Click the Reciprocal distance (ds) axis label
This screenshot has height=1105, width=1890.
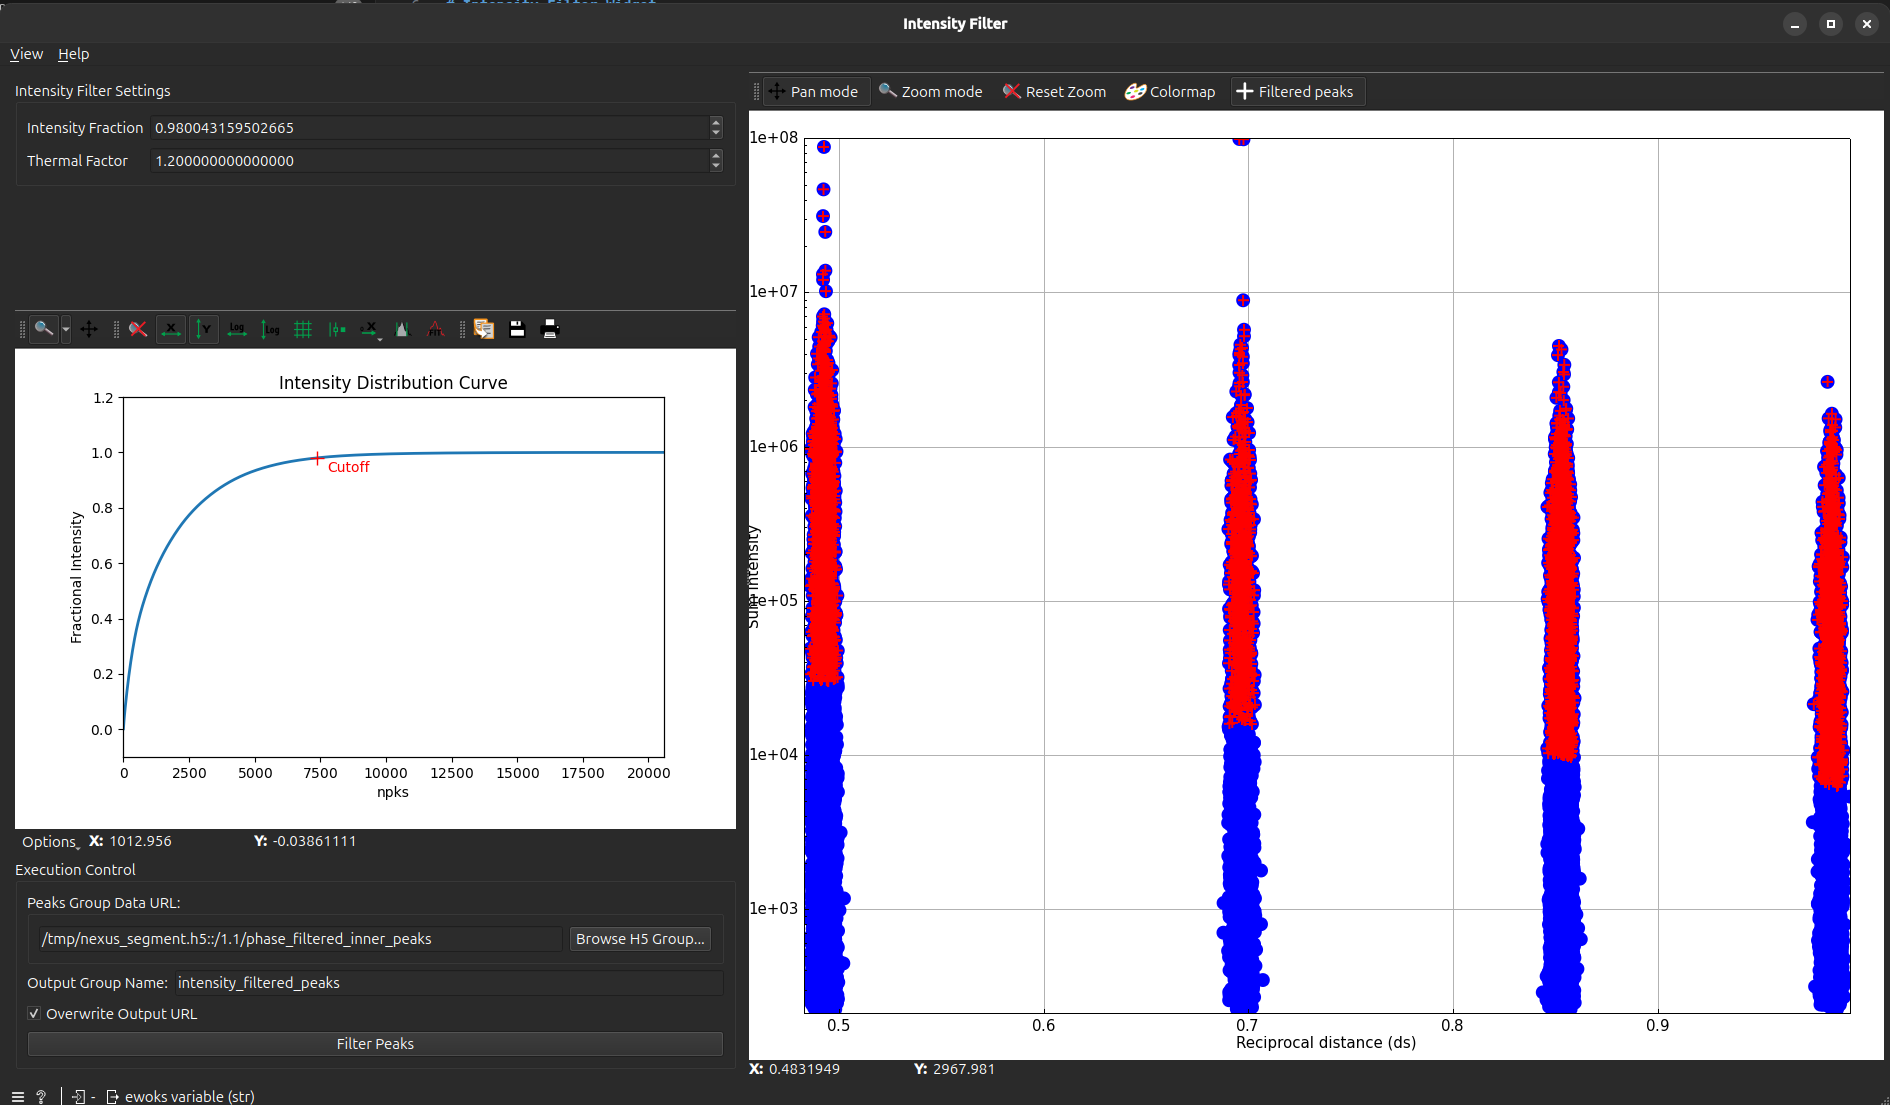point(1326,1043)
